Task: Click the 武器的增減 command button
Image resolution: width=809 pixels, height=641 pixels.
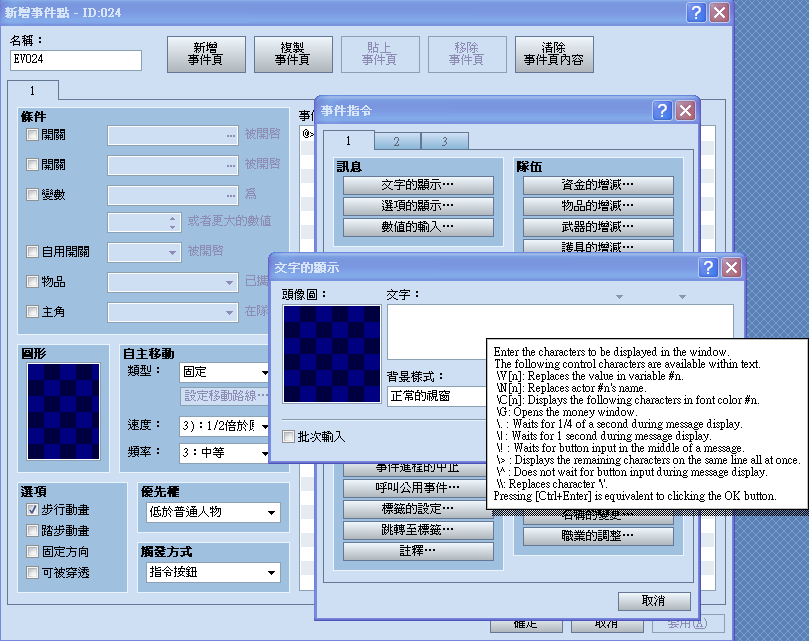Action: (598, 227)
